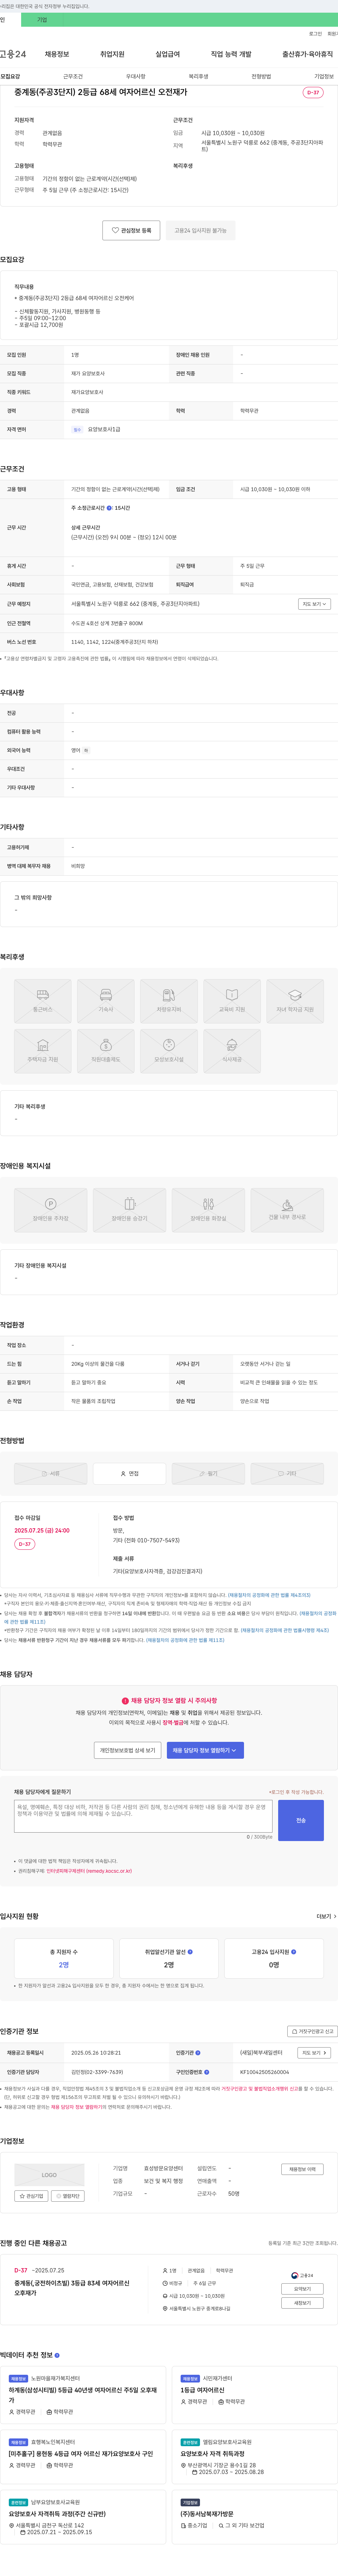
Task: Select the 장애인용 화장실 facility icon
Action: pos(208,1210)
